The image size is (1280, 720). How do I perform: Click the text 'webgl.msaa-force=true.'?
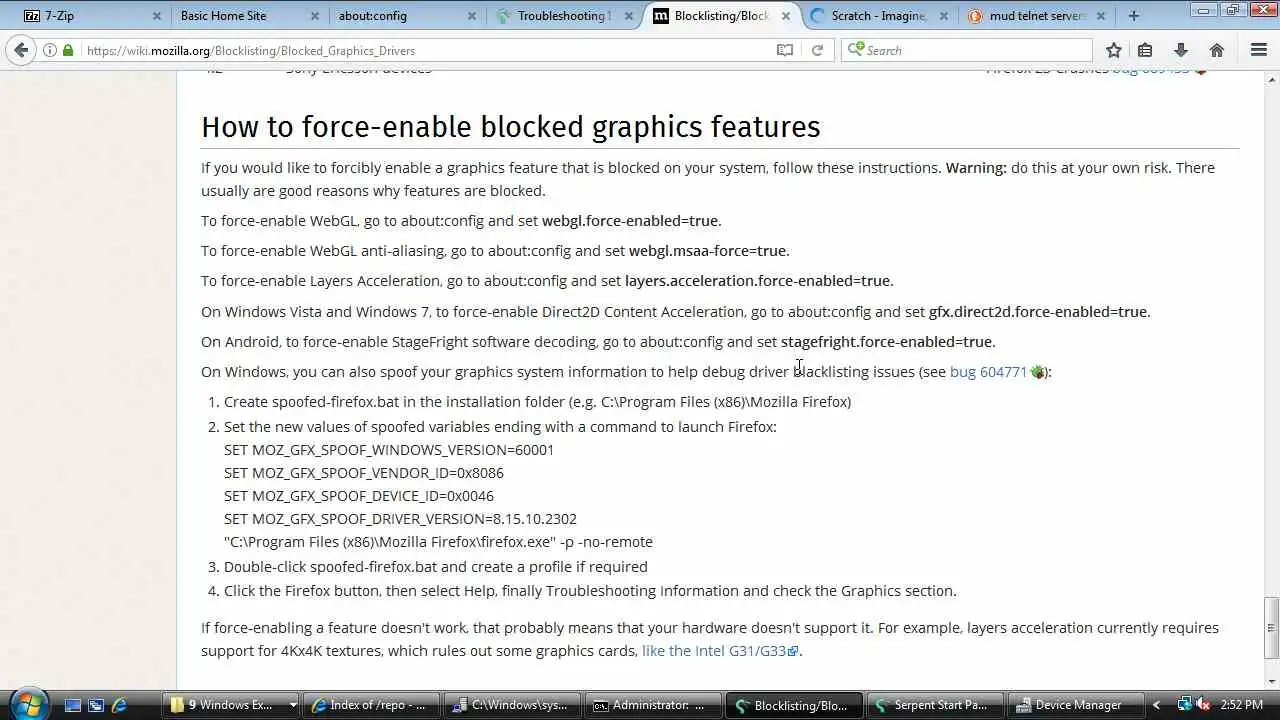tap(709, 251)
